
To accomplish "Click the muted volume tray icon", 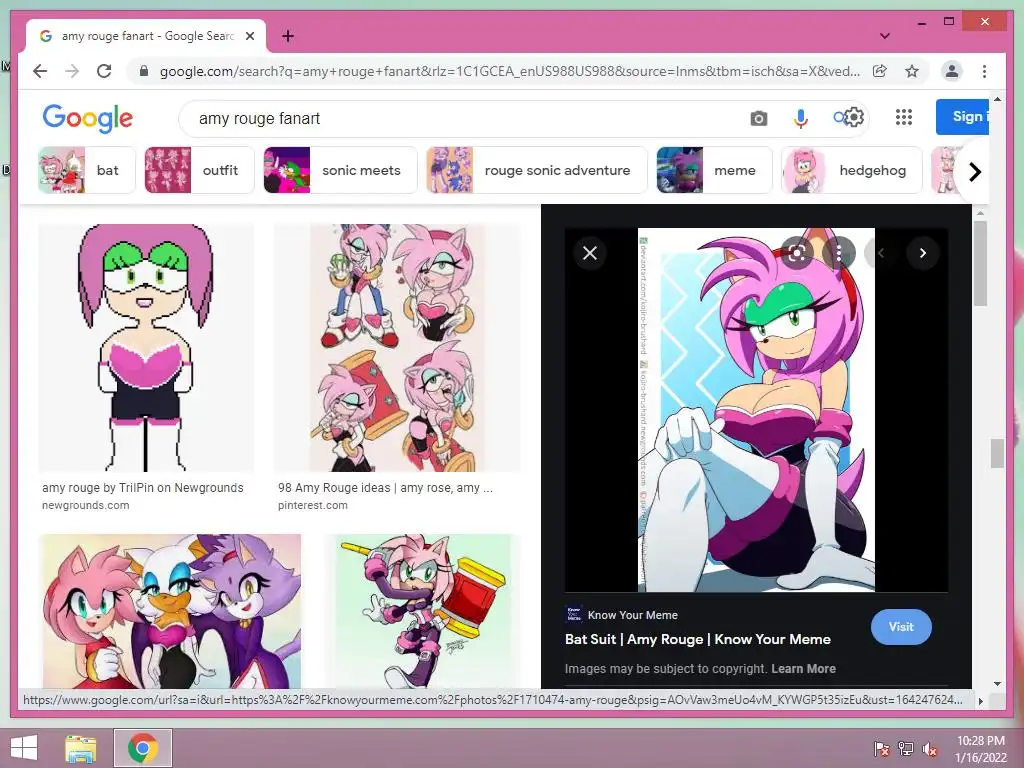I will point(930,748).
